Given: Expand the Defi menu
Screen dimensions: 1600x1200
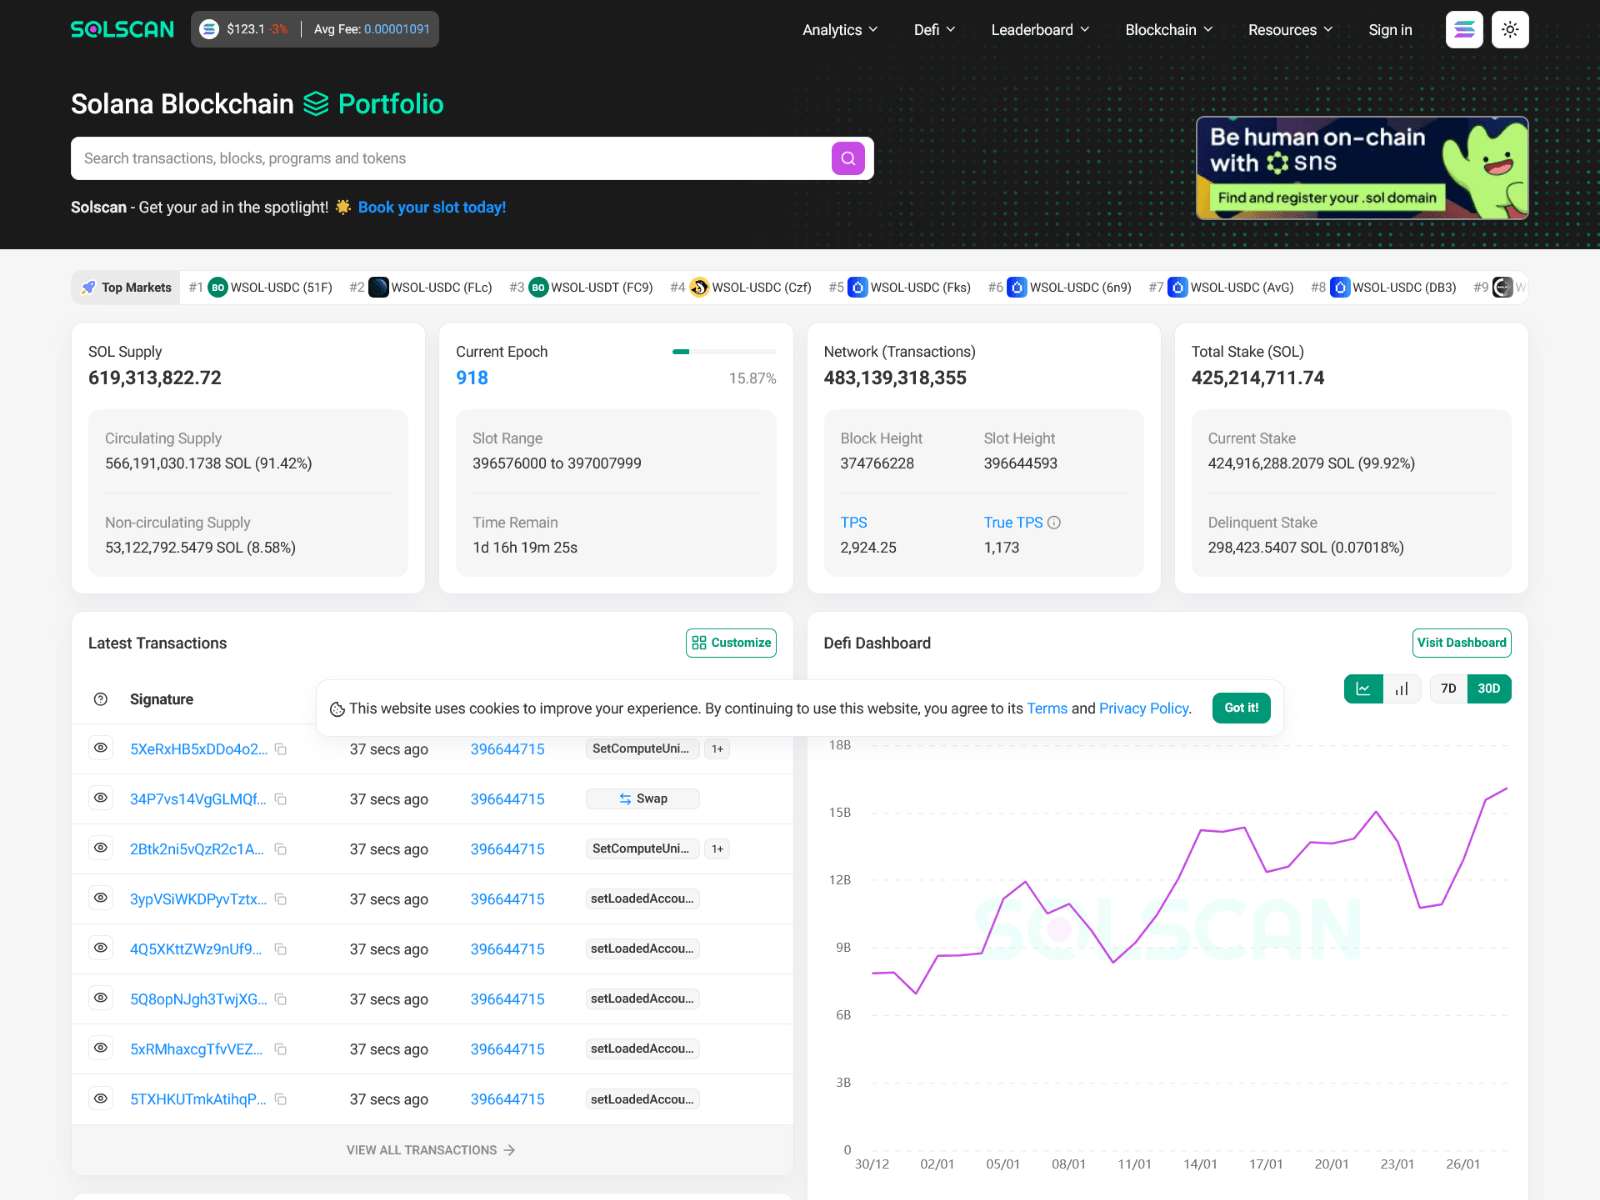Looking at the screenshot, I should click(934, 30).
